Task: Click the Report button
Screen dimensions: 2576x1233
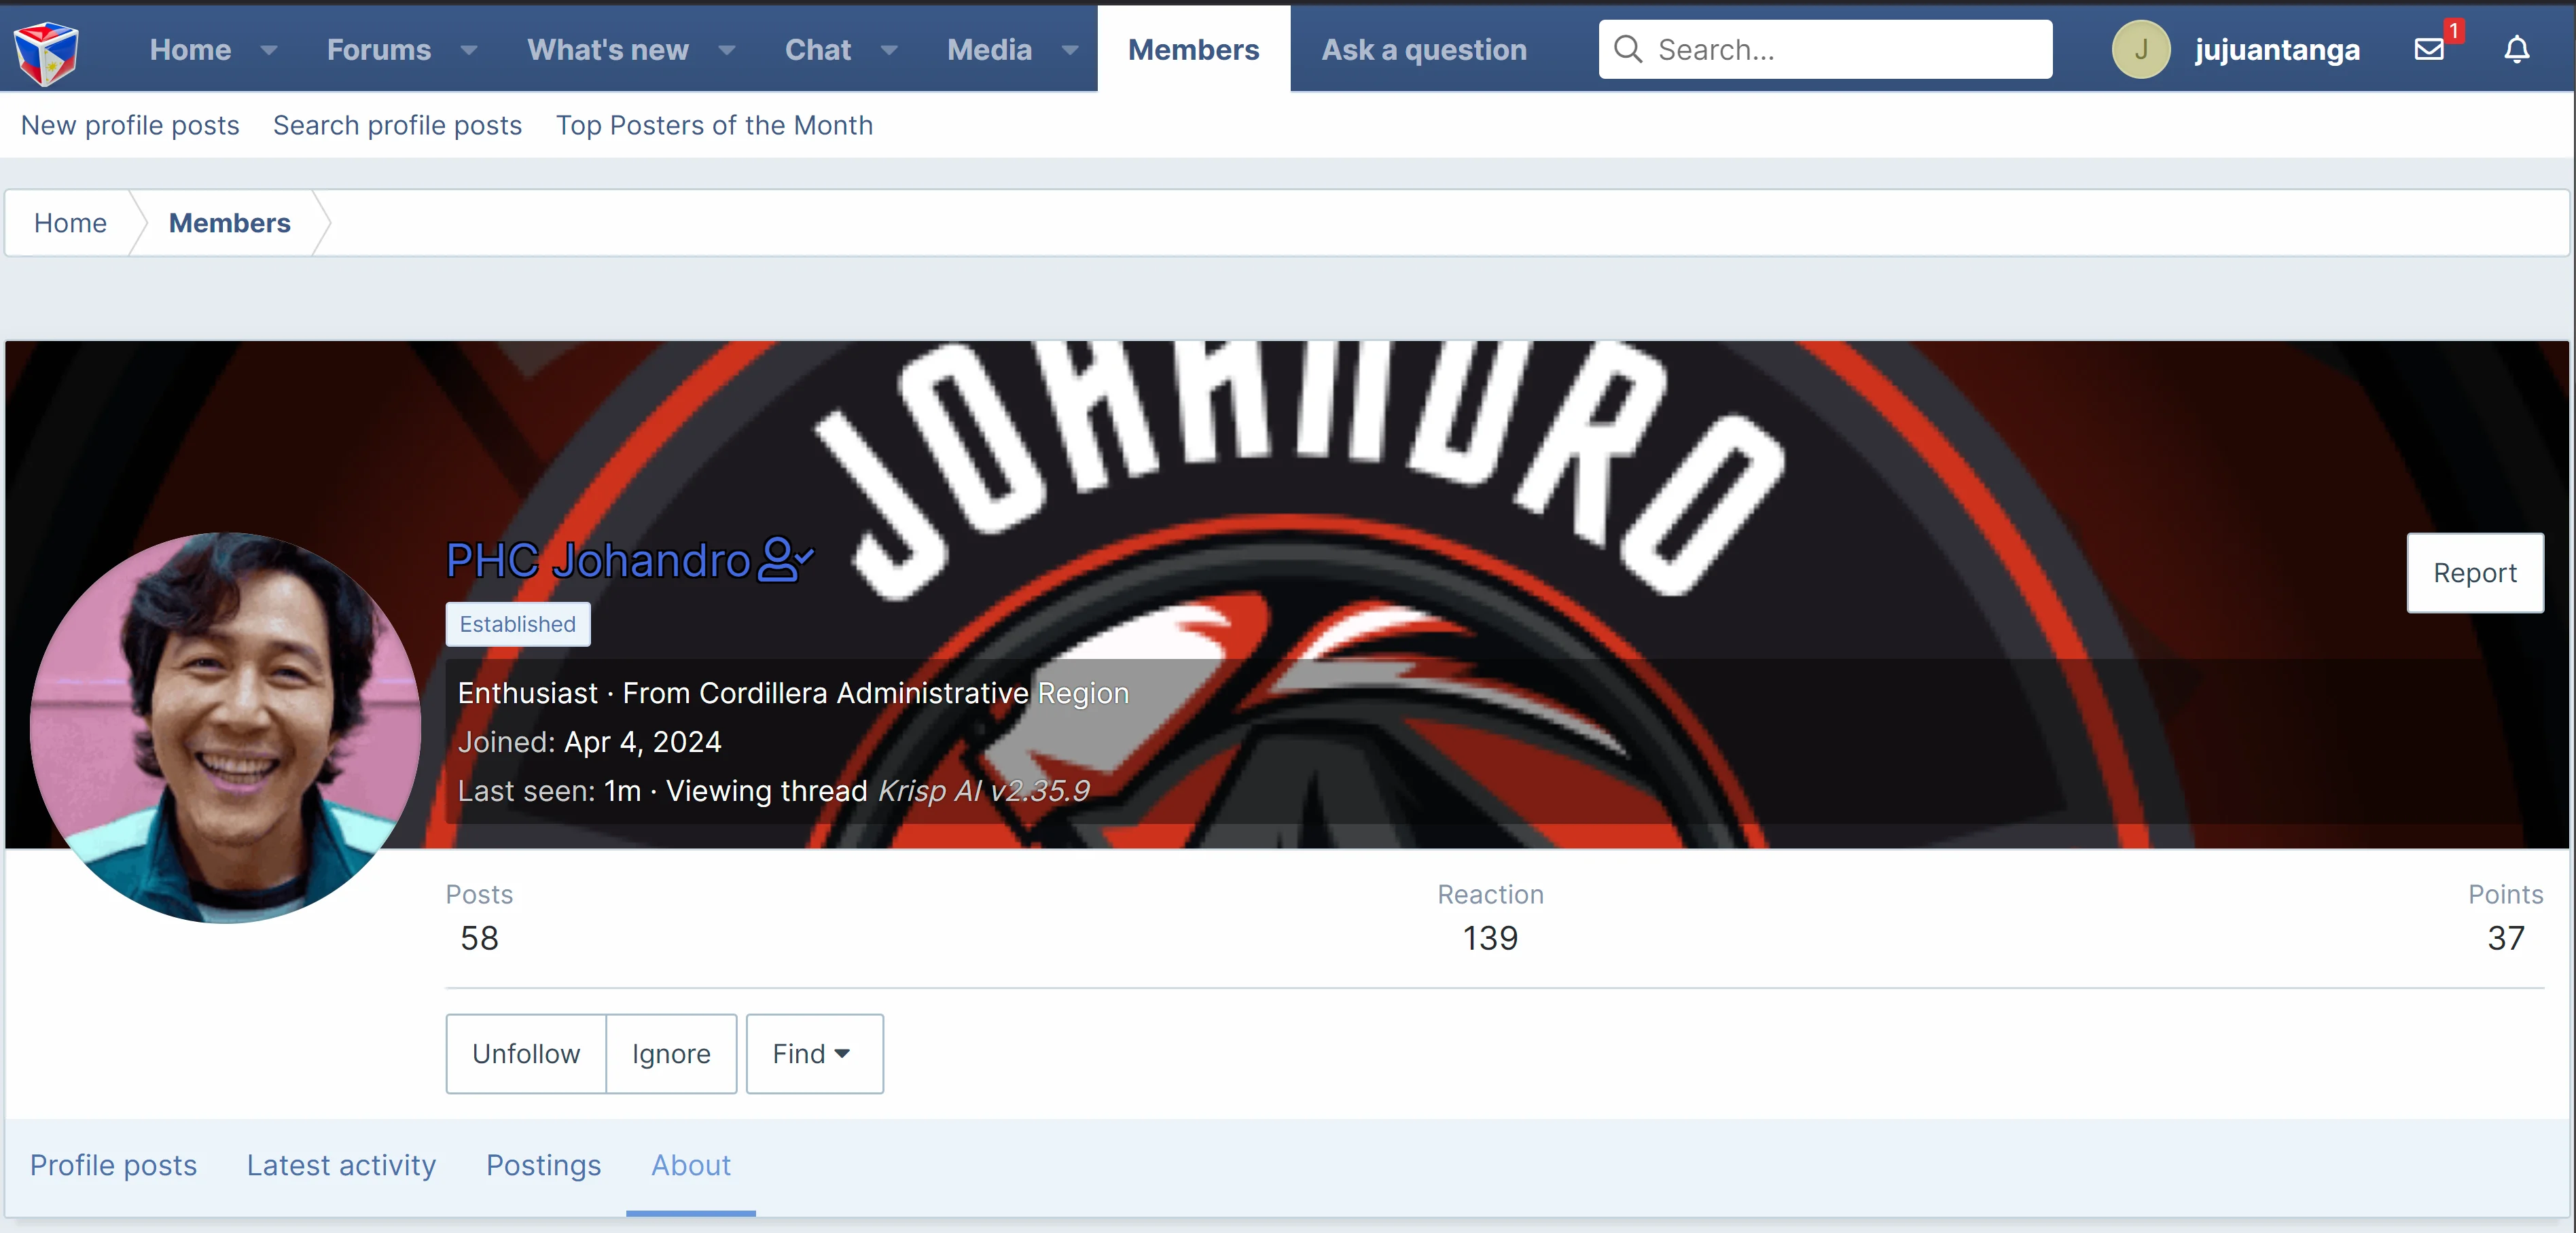Action: pos(2475,573)
